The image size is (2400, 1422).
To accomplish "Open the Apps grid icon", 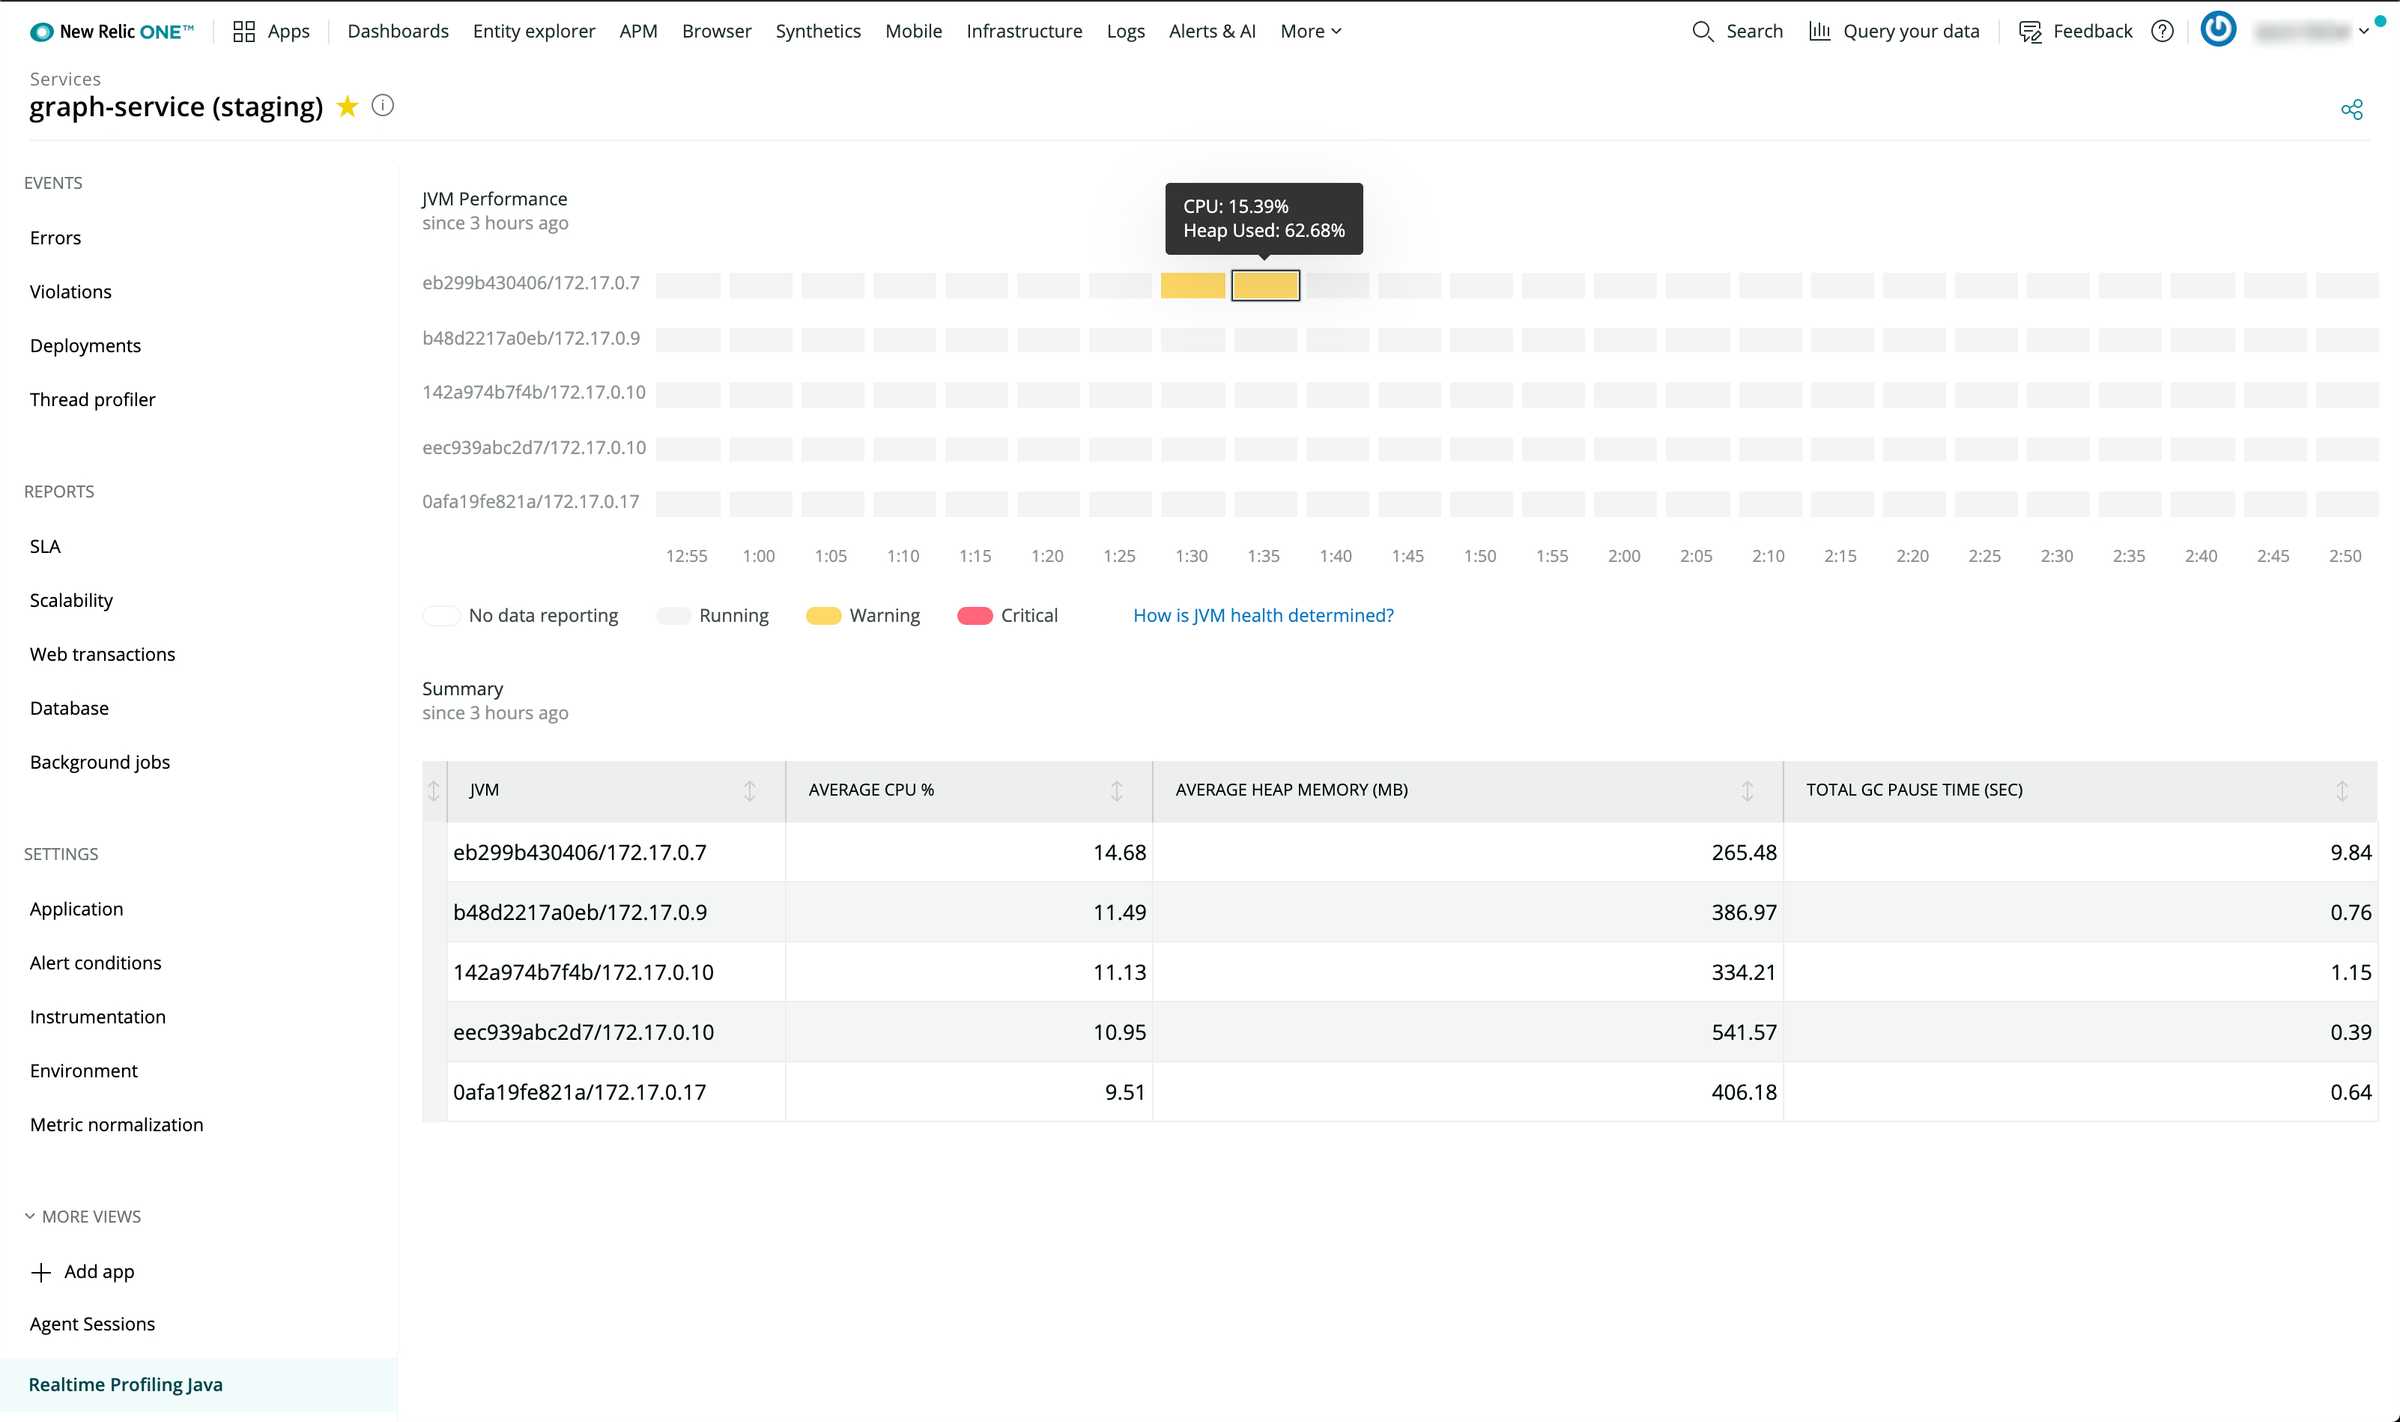I will pos(243,31).
